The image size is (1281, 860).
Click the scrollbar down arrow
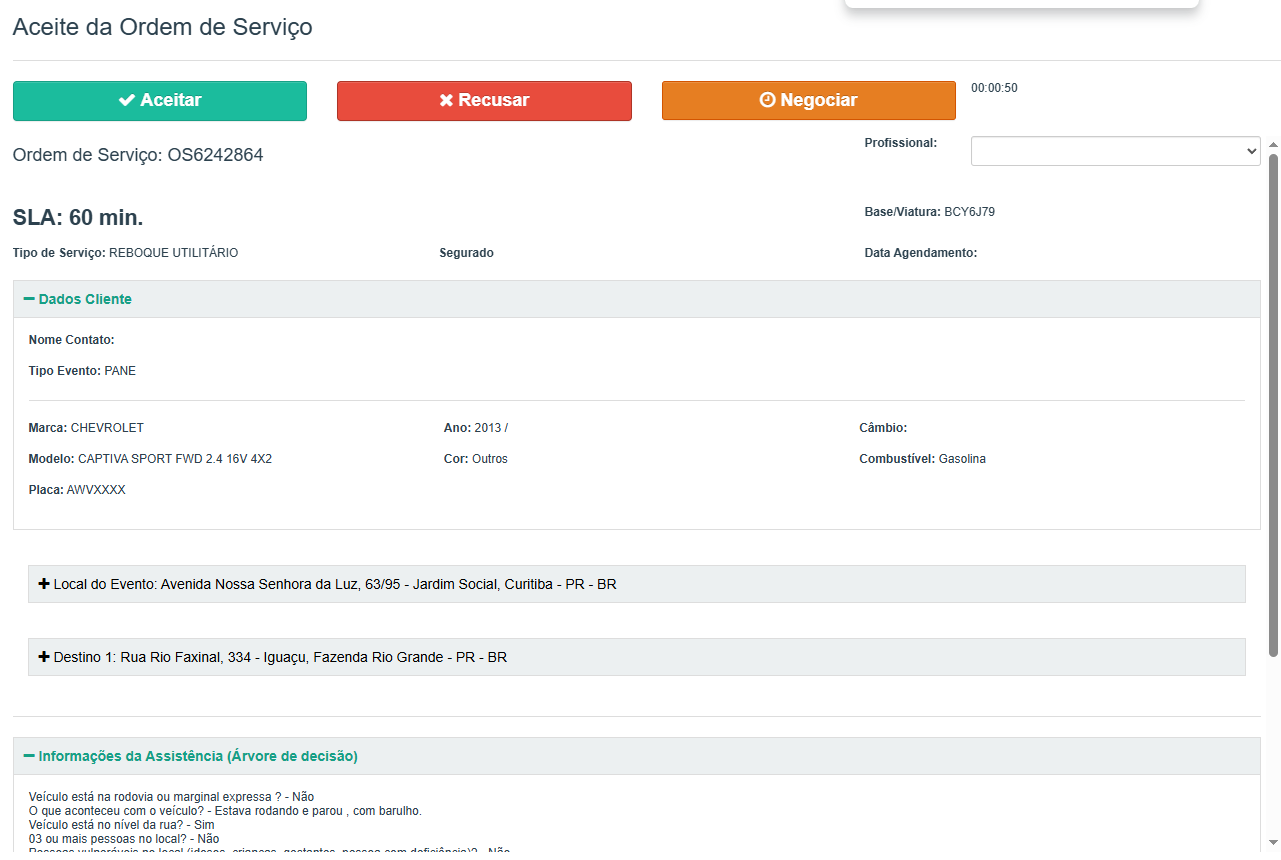tap(1273, 842)
